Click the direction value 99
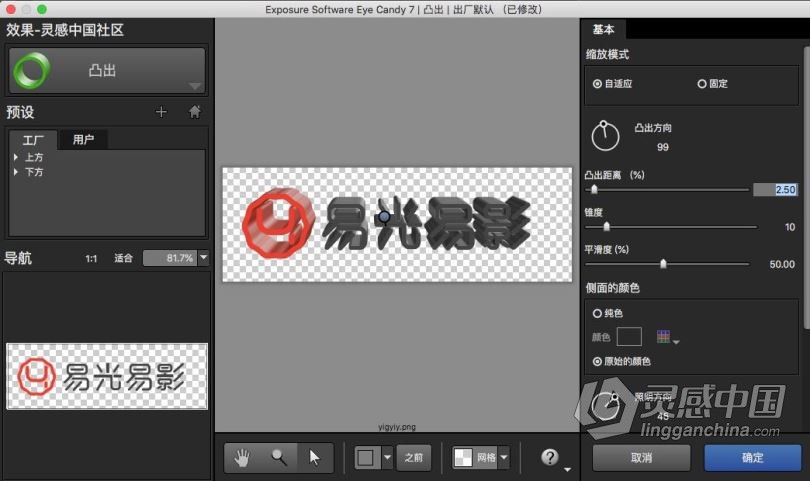Screen dimensions: 810x481 [663, 147]
